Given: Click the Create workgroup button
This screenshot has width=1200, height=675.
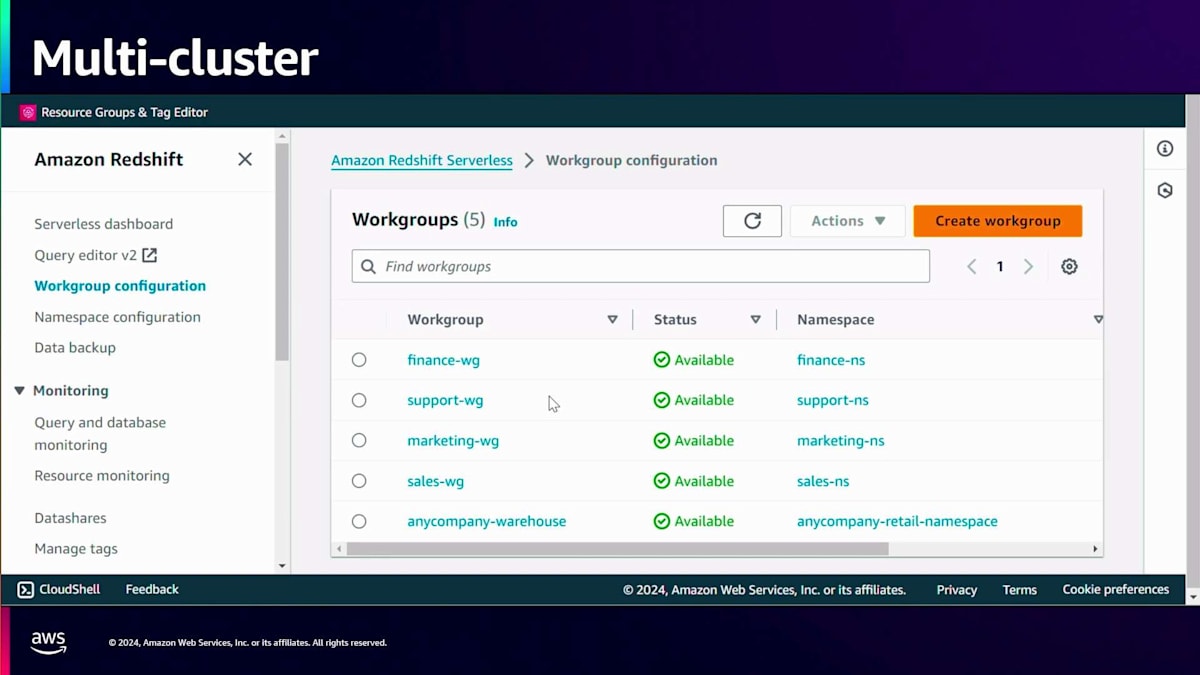Looking at the screenshot, I should coord(998,221).
